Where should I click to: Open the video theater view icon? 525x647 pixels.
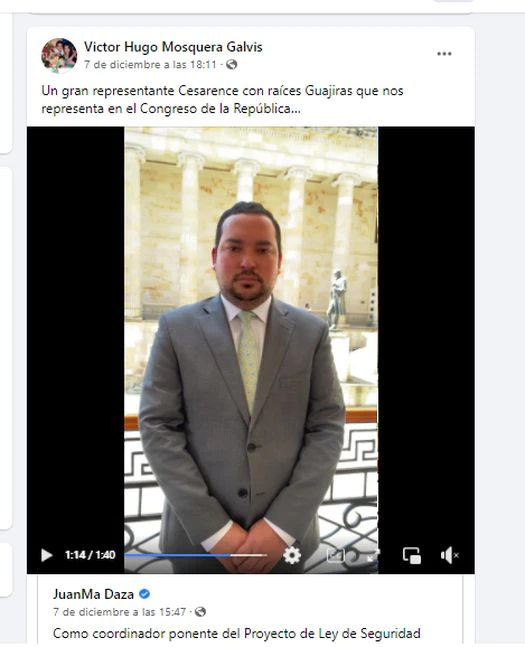(x=336, y=555)
